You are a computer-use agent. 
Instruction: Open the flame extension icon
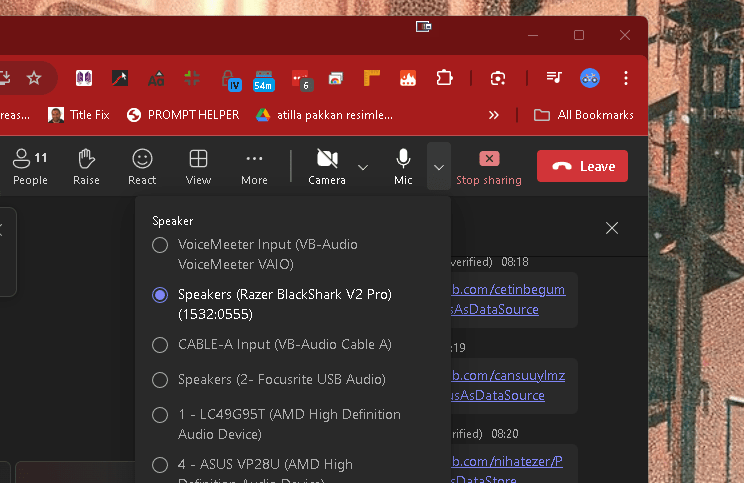tap(408, 78)
